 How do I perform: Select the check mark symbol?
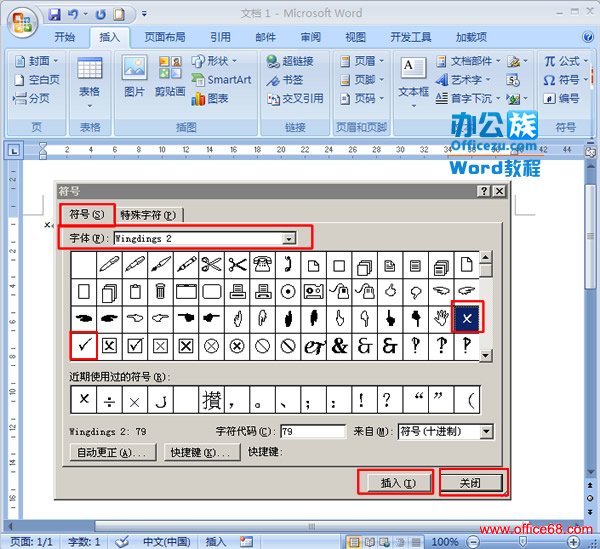pos(84,346)
